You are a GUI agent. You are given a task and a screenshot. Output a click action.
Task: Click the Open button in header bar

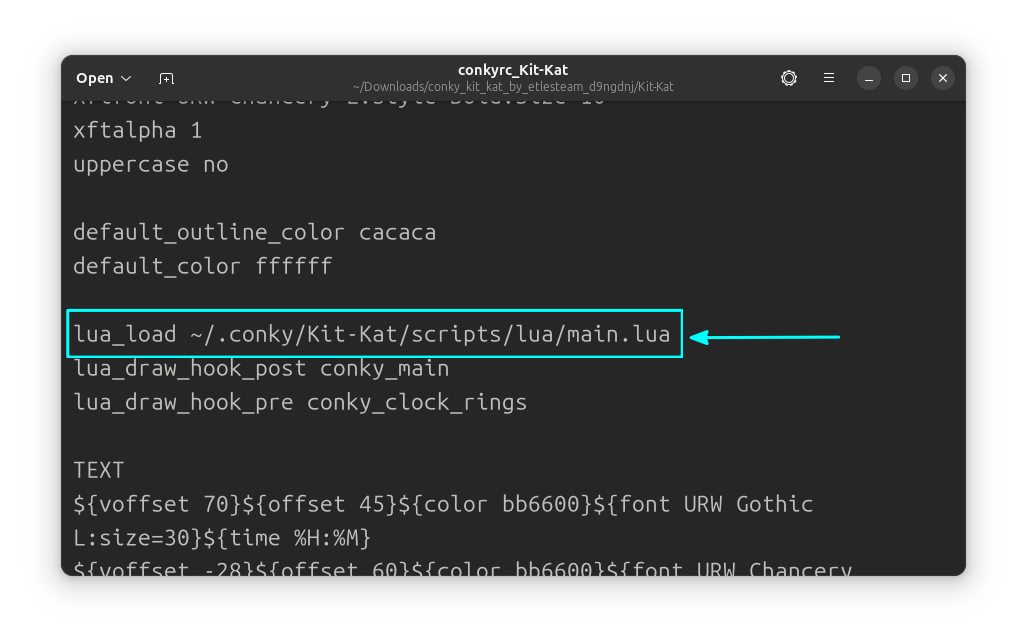coord(95,78)
